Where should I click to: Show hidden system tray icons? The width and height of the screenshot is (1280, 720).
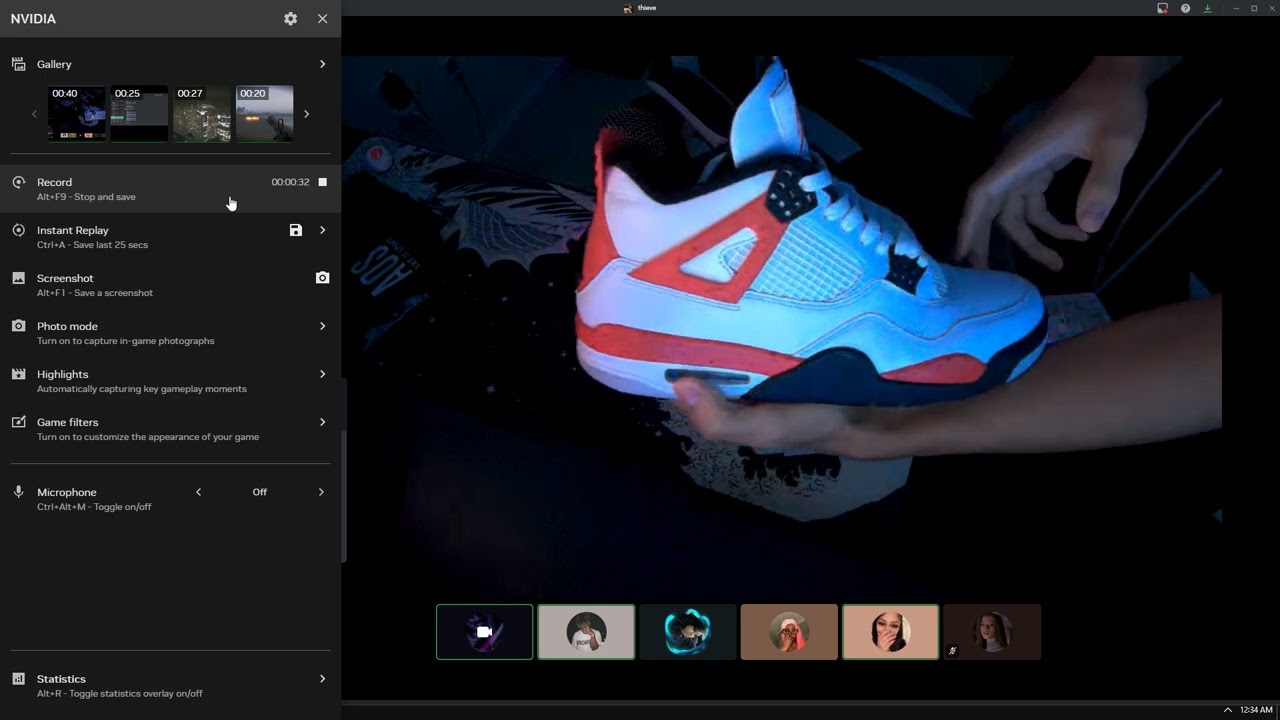point(1227,710)
